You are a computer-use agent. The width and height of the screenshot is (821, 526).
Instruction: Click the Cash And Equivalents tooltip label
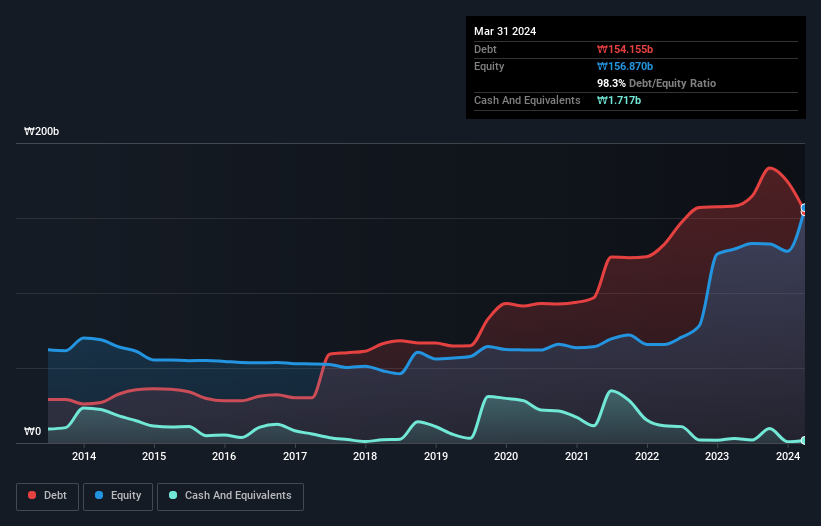(527, 100)
